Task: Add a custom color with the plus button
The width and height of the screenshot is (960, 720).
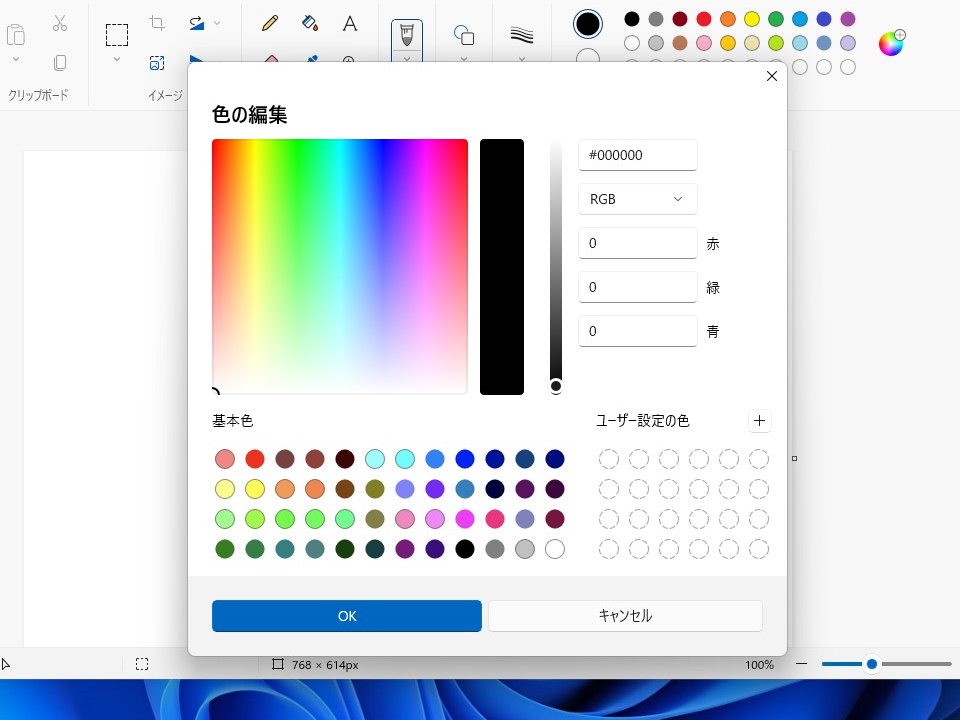Action: pyautogui.click(x=759, y=421)
